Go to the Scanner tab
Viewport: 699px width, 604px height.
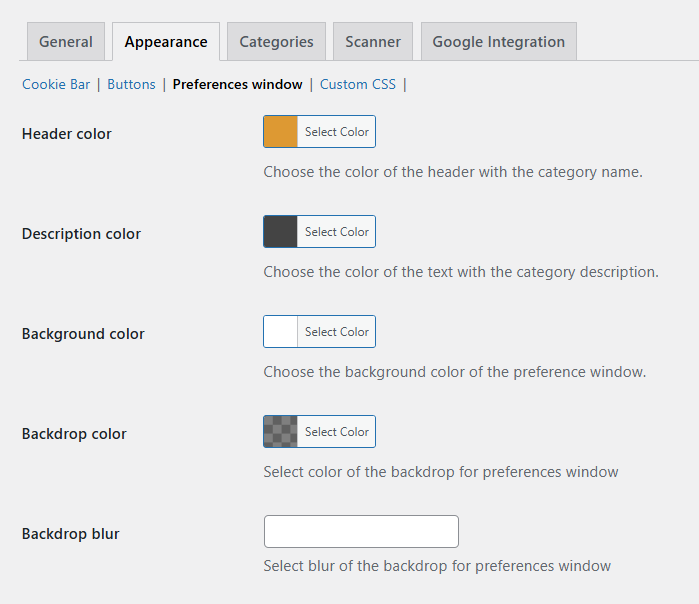tap(373, 42)
